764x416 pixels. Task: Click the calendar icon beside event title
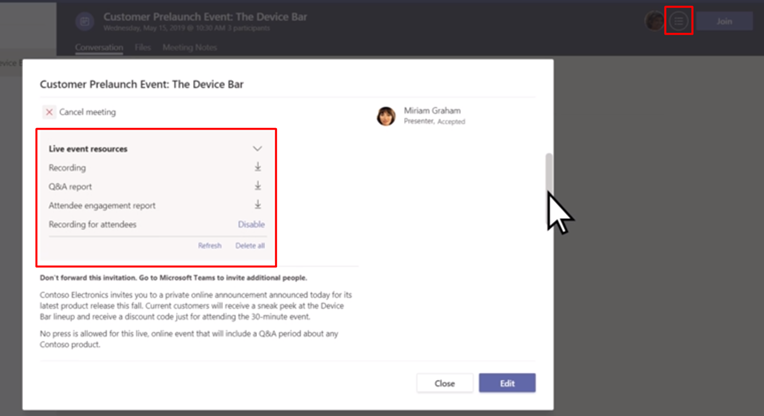click(85, 21)
